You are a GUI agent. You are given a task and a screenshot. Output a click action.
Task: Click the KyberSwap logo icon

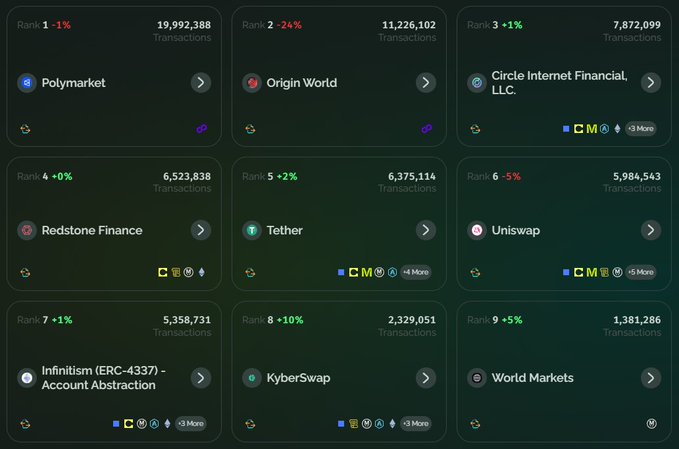click(252, 378)
